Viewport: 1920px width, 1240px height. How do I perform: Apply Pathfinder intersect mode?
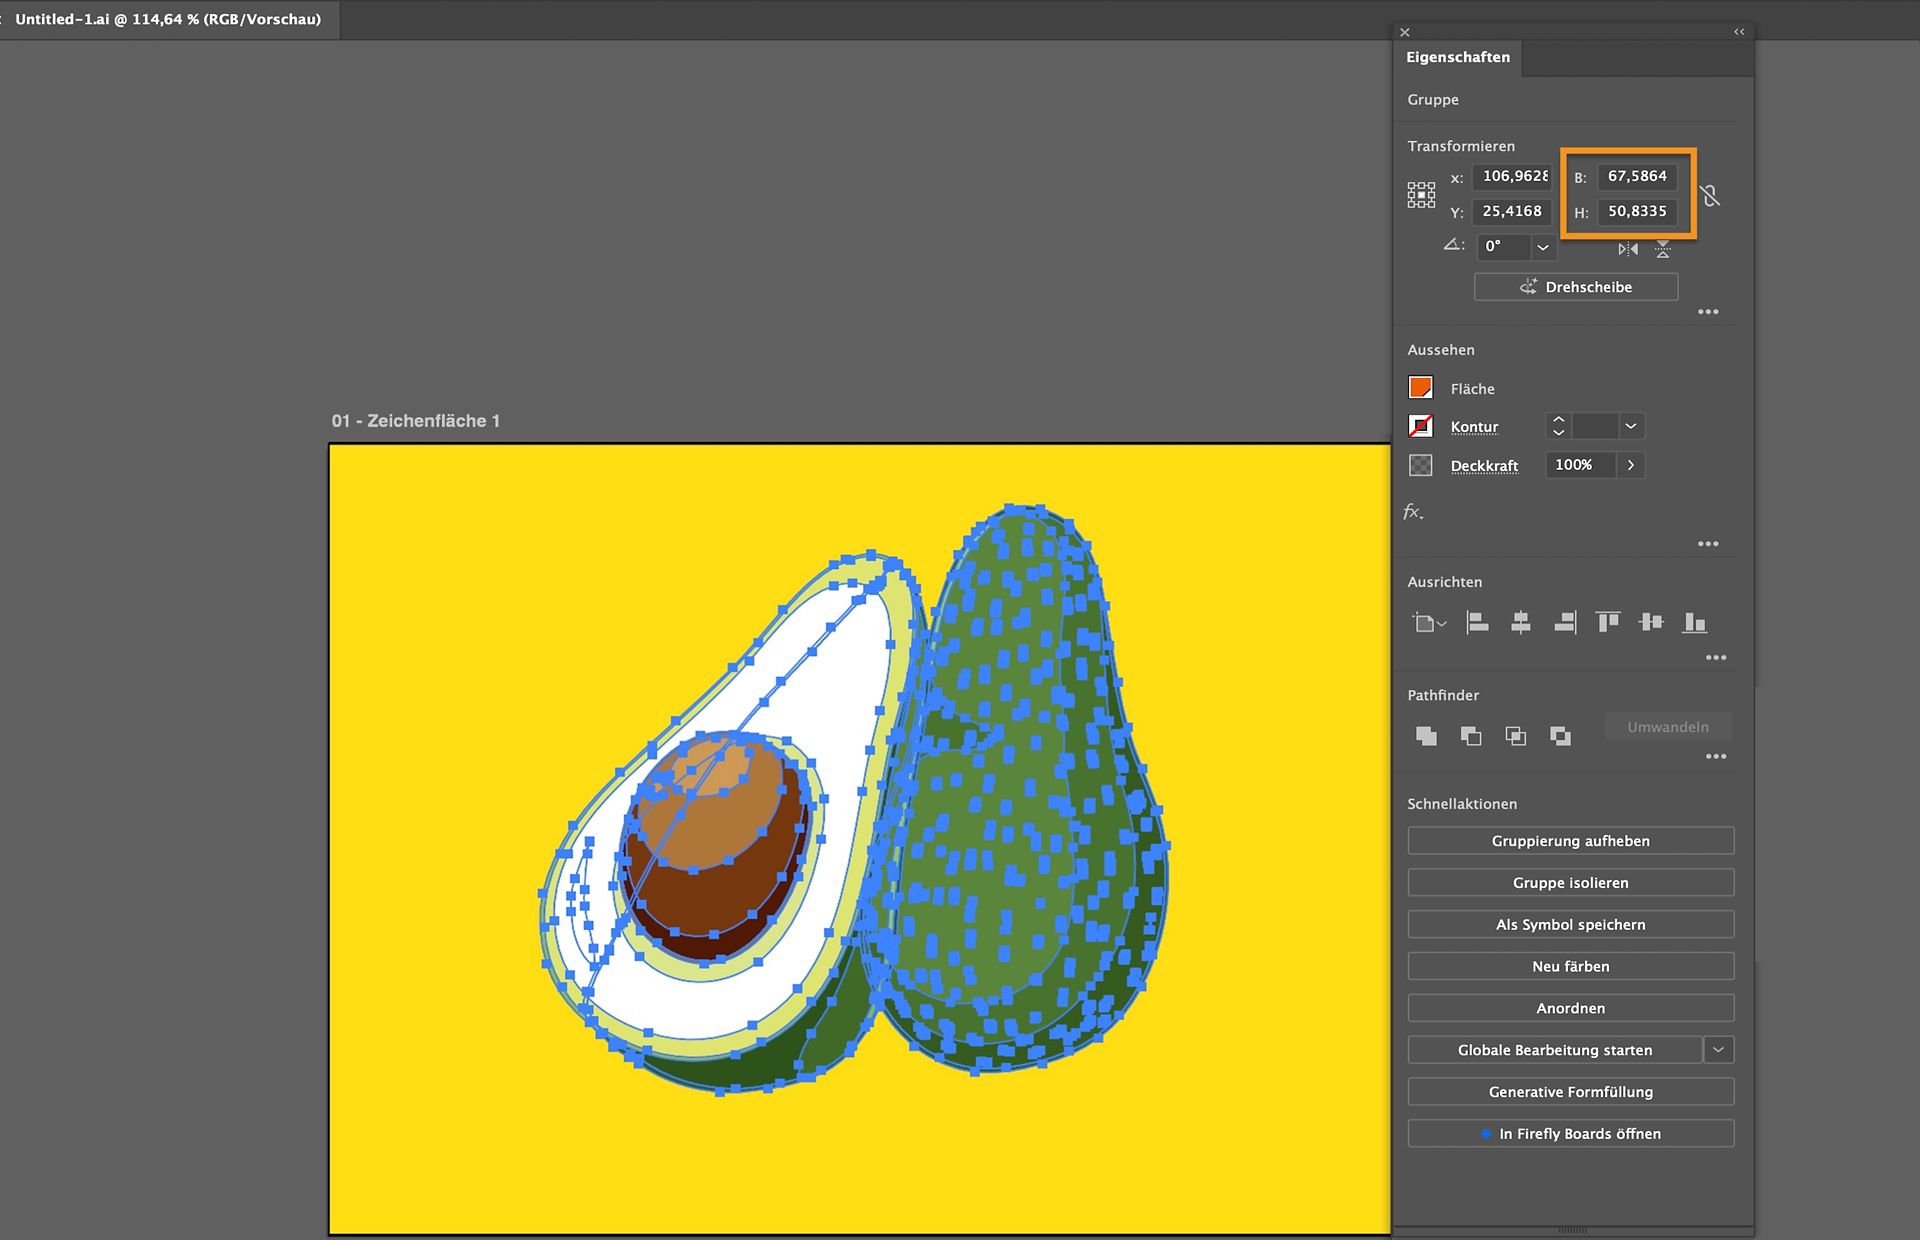(x=1516, y=736)
